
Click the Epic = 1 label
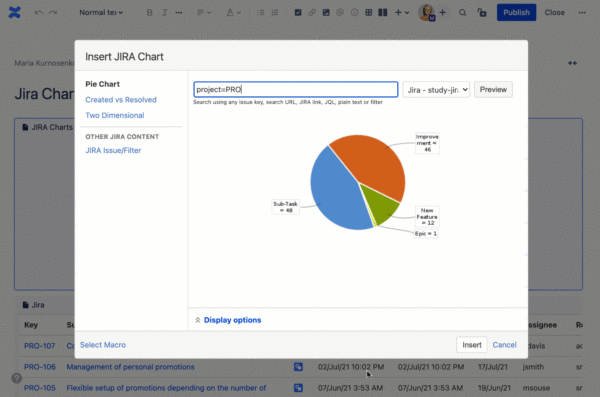[426, 234]
